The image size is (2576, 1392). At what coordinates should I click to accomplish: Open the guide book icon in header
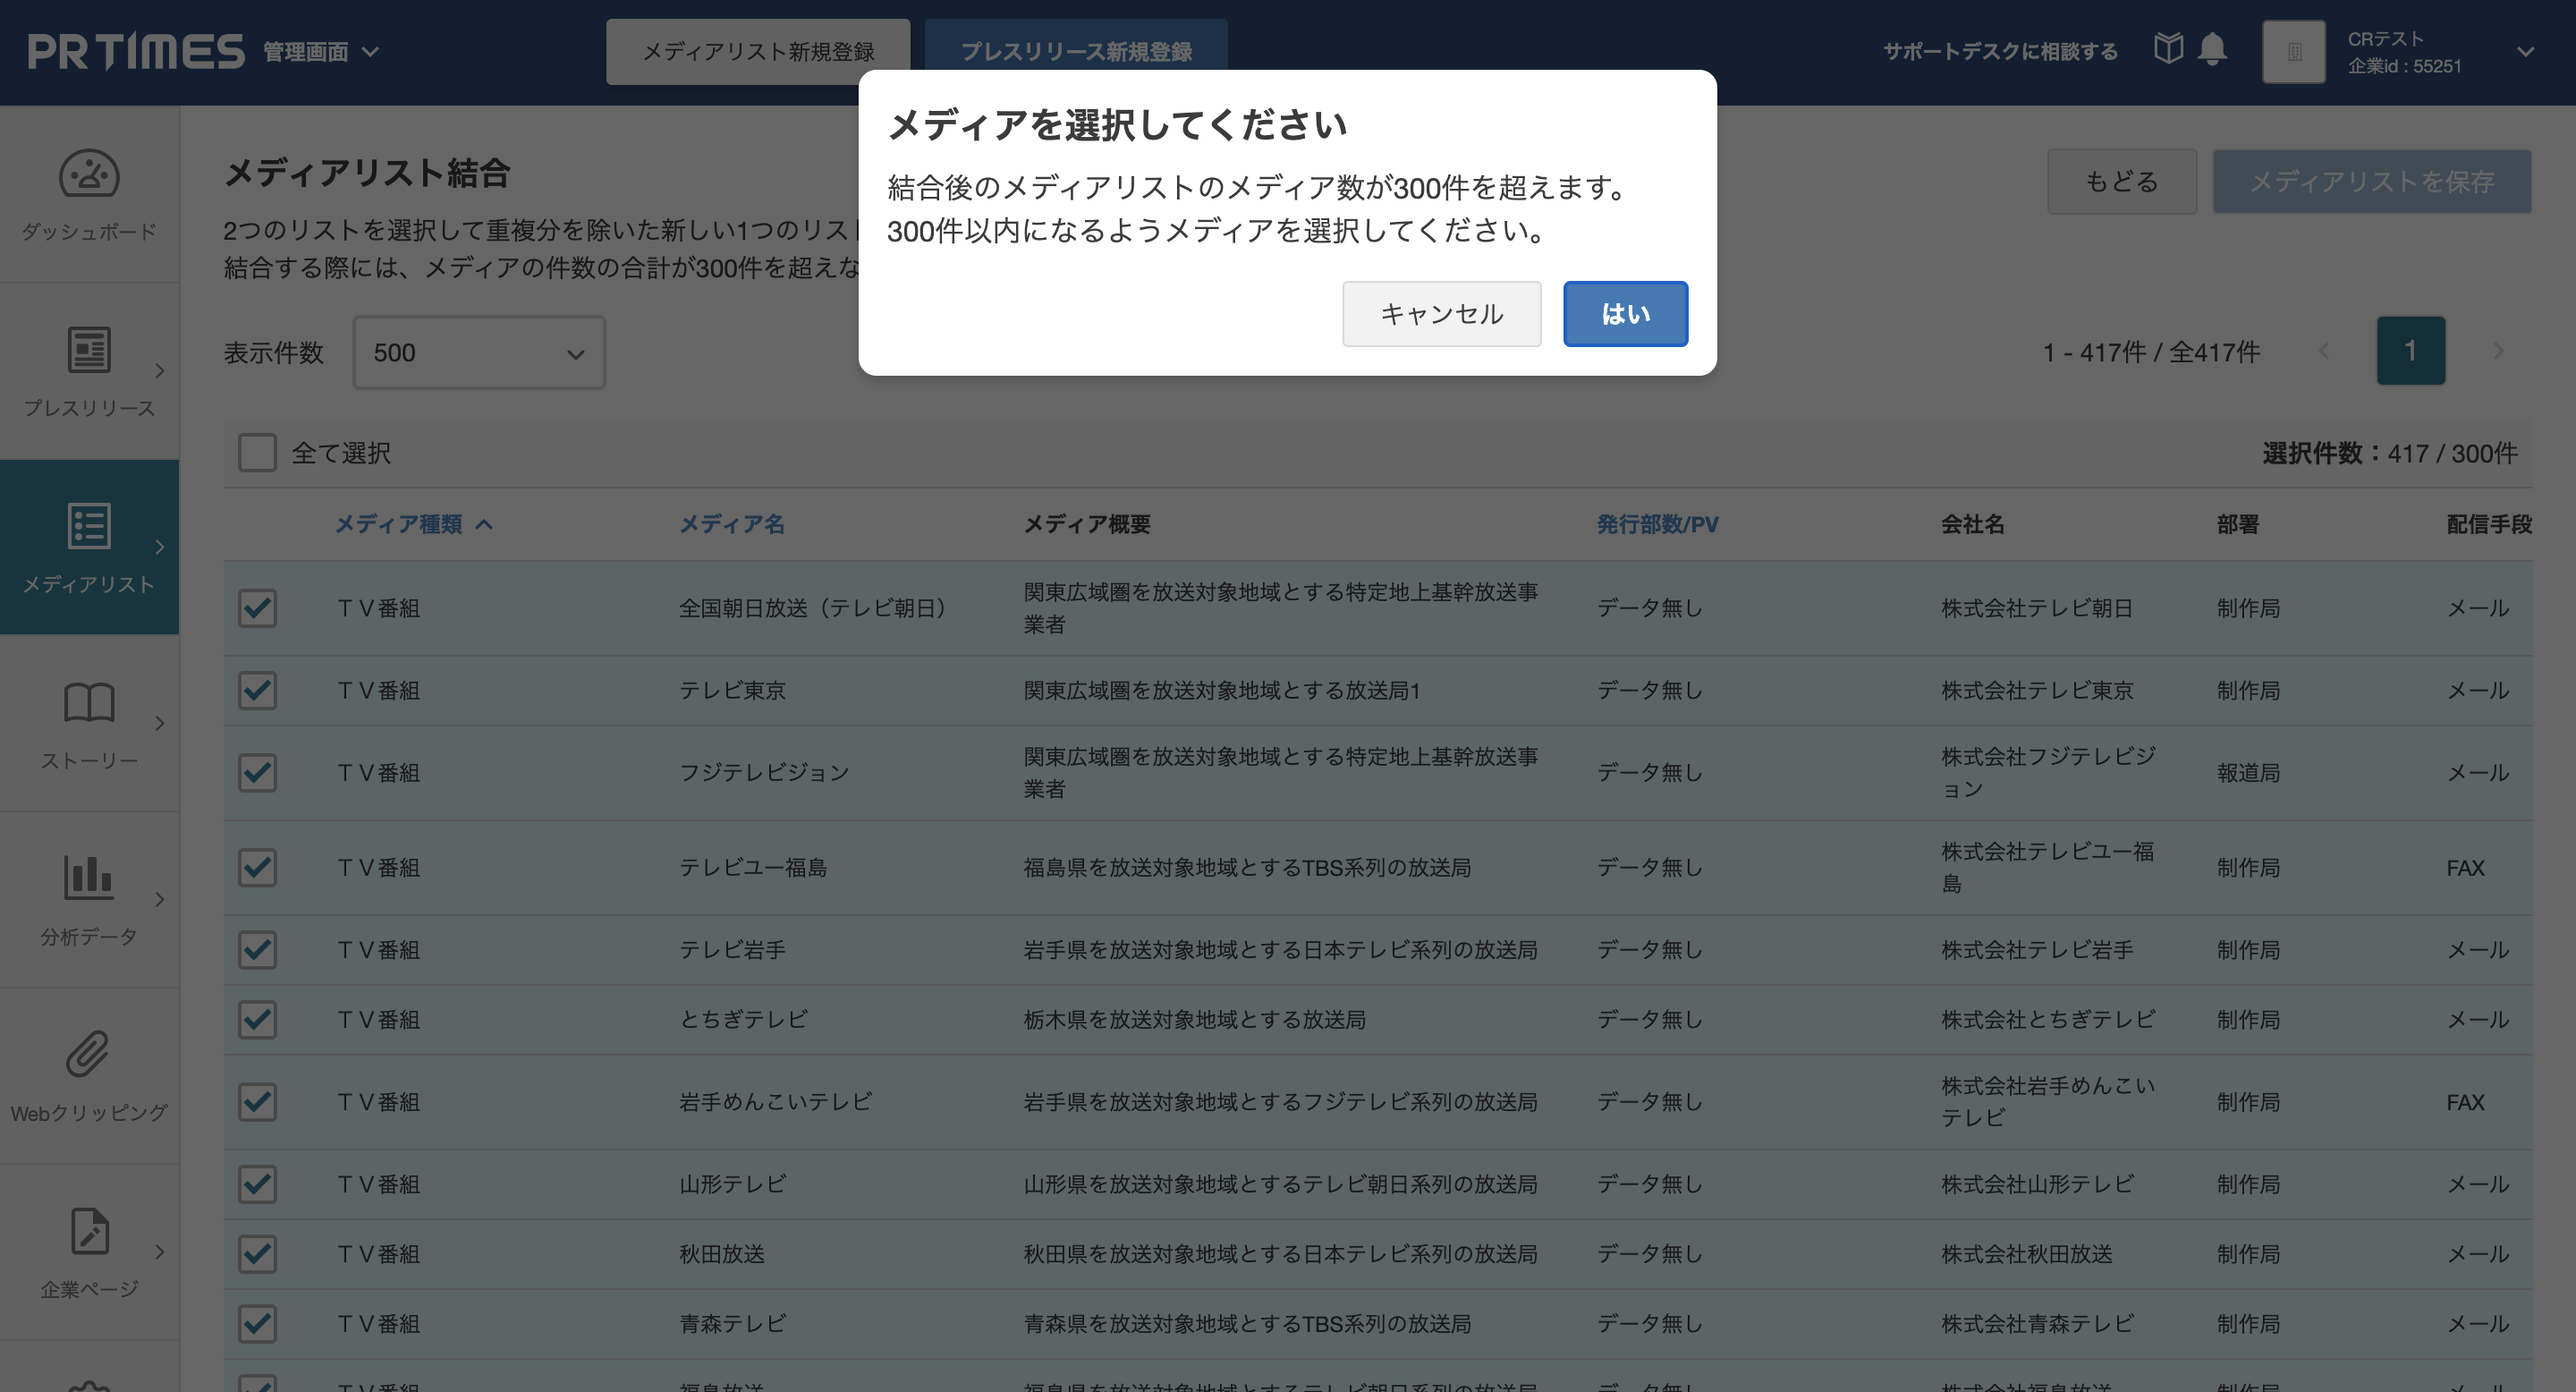pos(2168,48)
